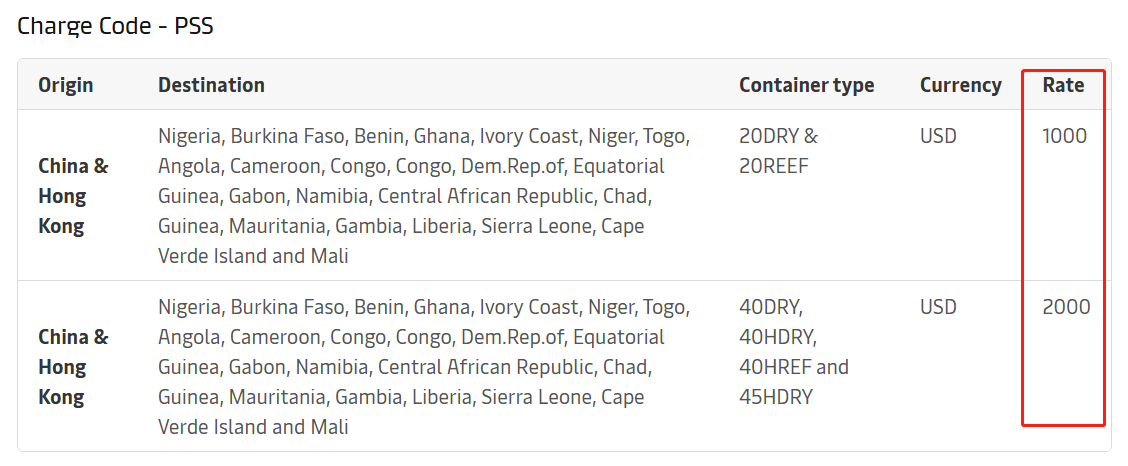
Task: Click the 20DRY & 20REEF container cell
Action: [778, 151]
